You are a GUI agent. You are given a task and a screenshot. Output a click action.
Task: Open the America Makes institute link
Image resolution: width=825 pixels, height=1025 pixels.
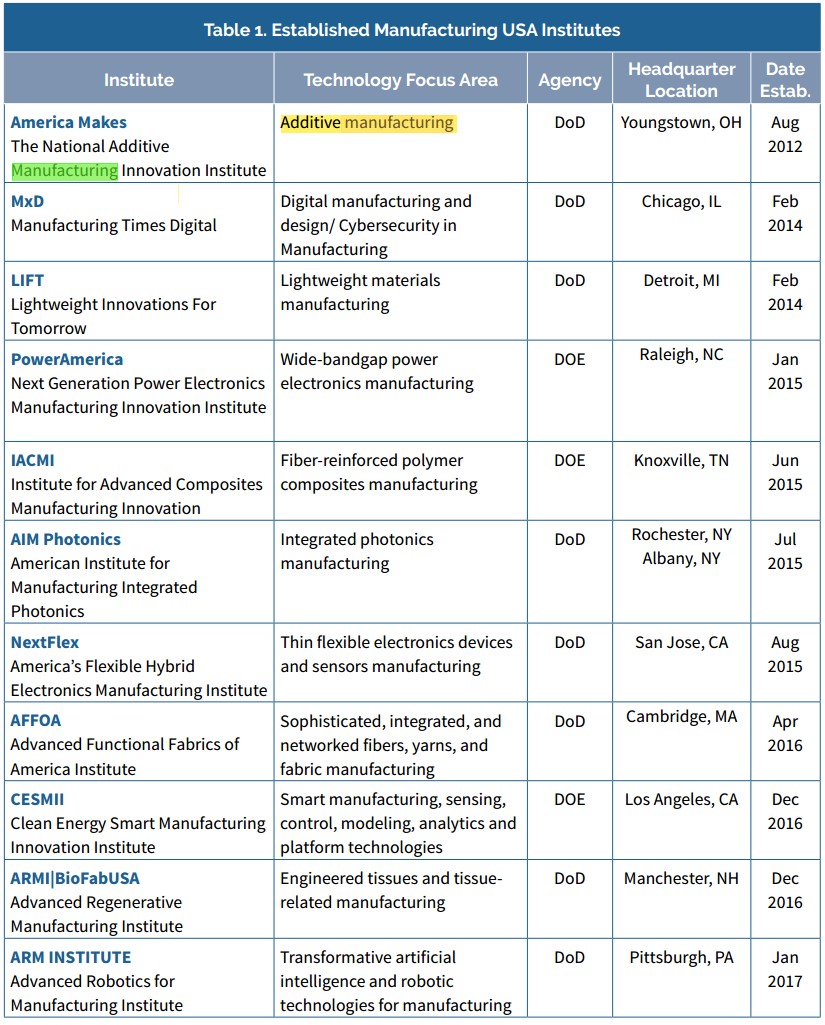[x=69, y=122]
